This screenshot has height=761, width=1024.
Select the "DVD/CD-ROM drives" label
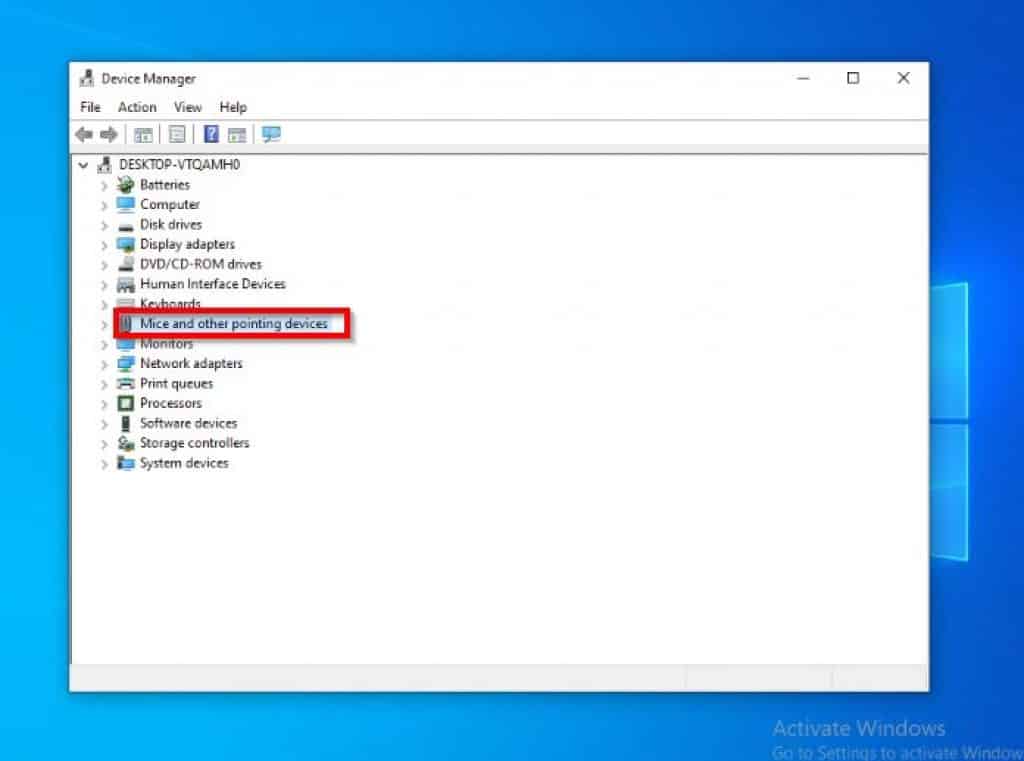(200, 264)
